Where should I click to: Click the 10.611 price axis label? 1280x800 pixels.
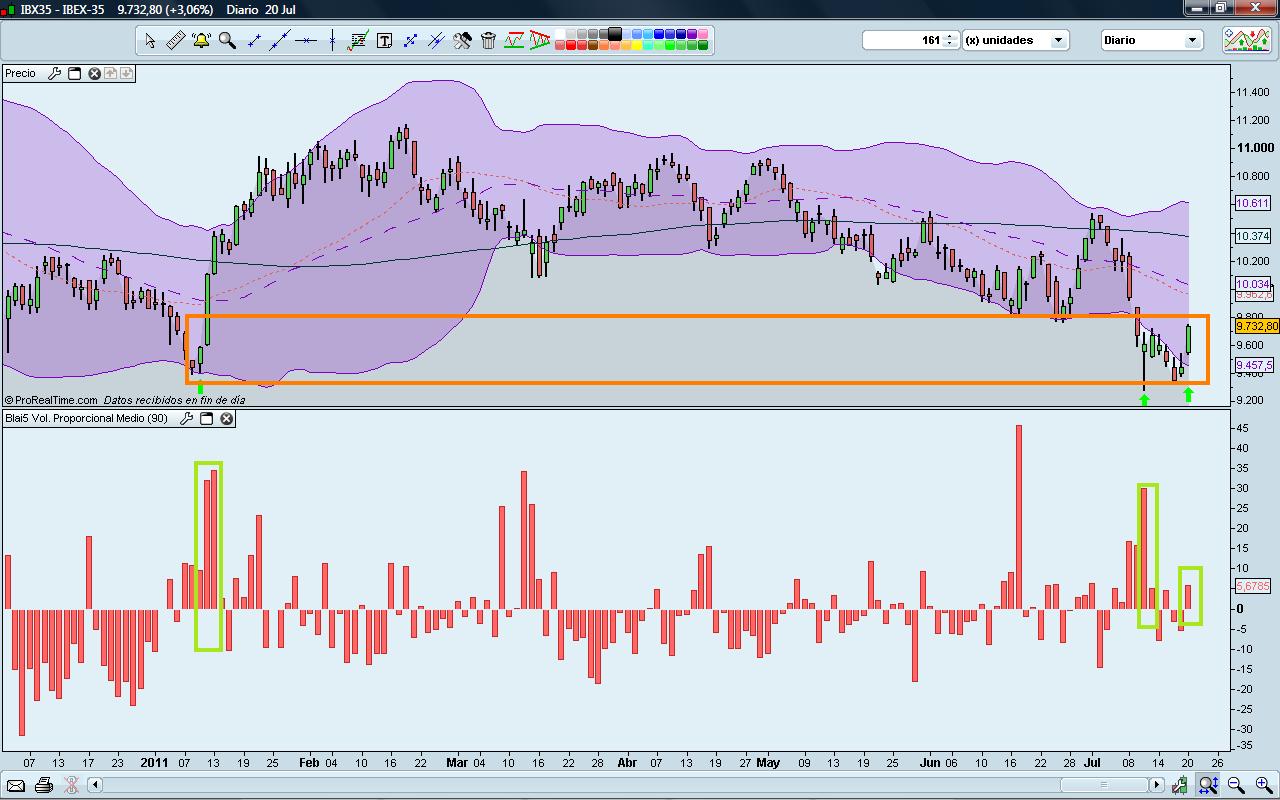(1253, 203)
